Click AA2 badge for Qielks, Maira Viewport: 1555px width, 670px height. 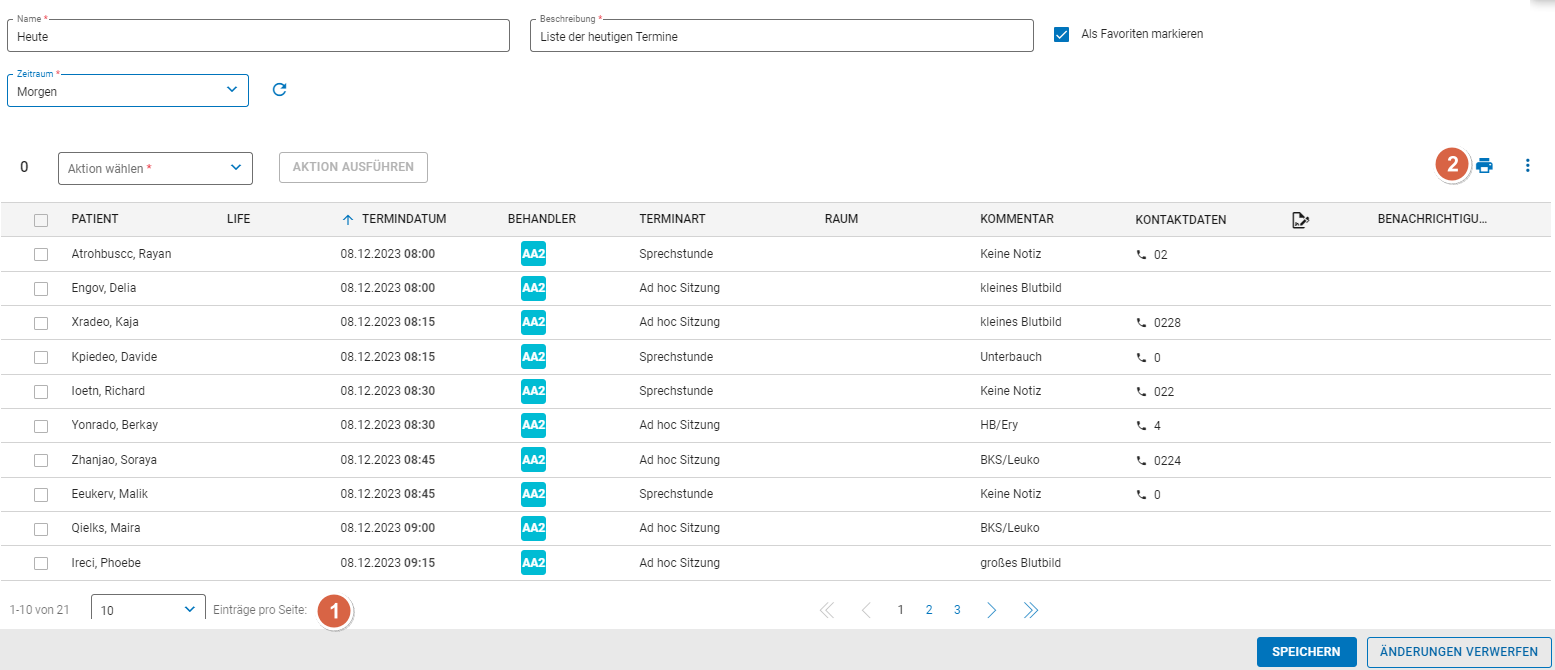tap(533, 528)
